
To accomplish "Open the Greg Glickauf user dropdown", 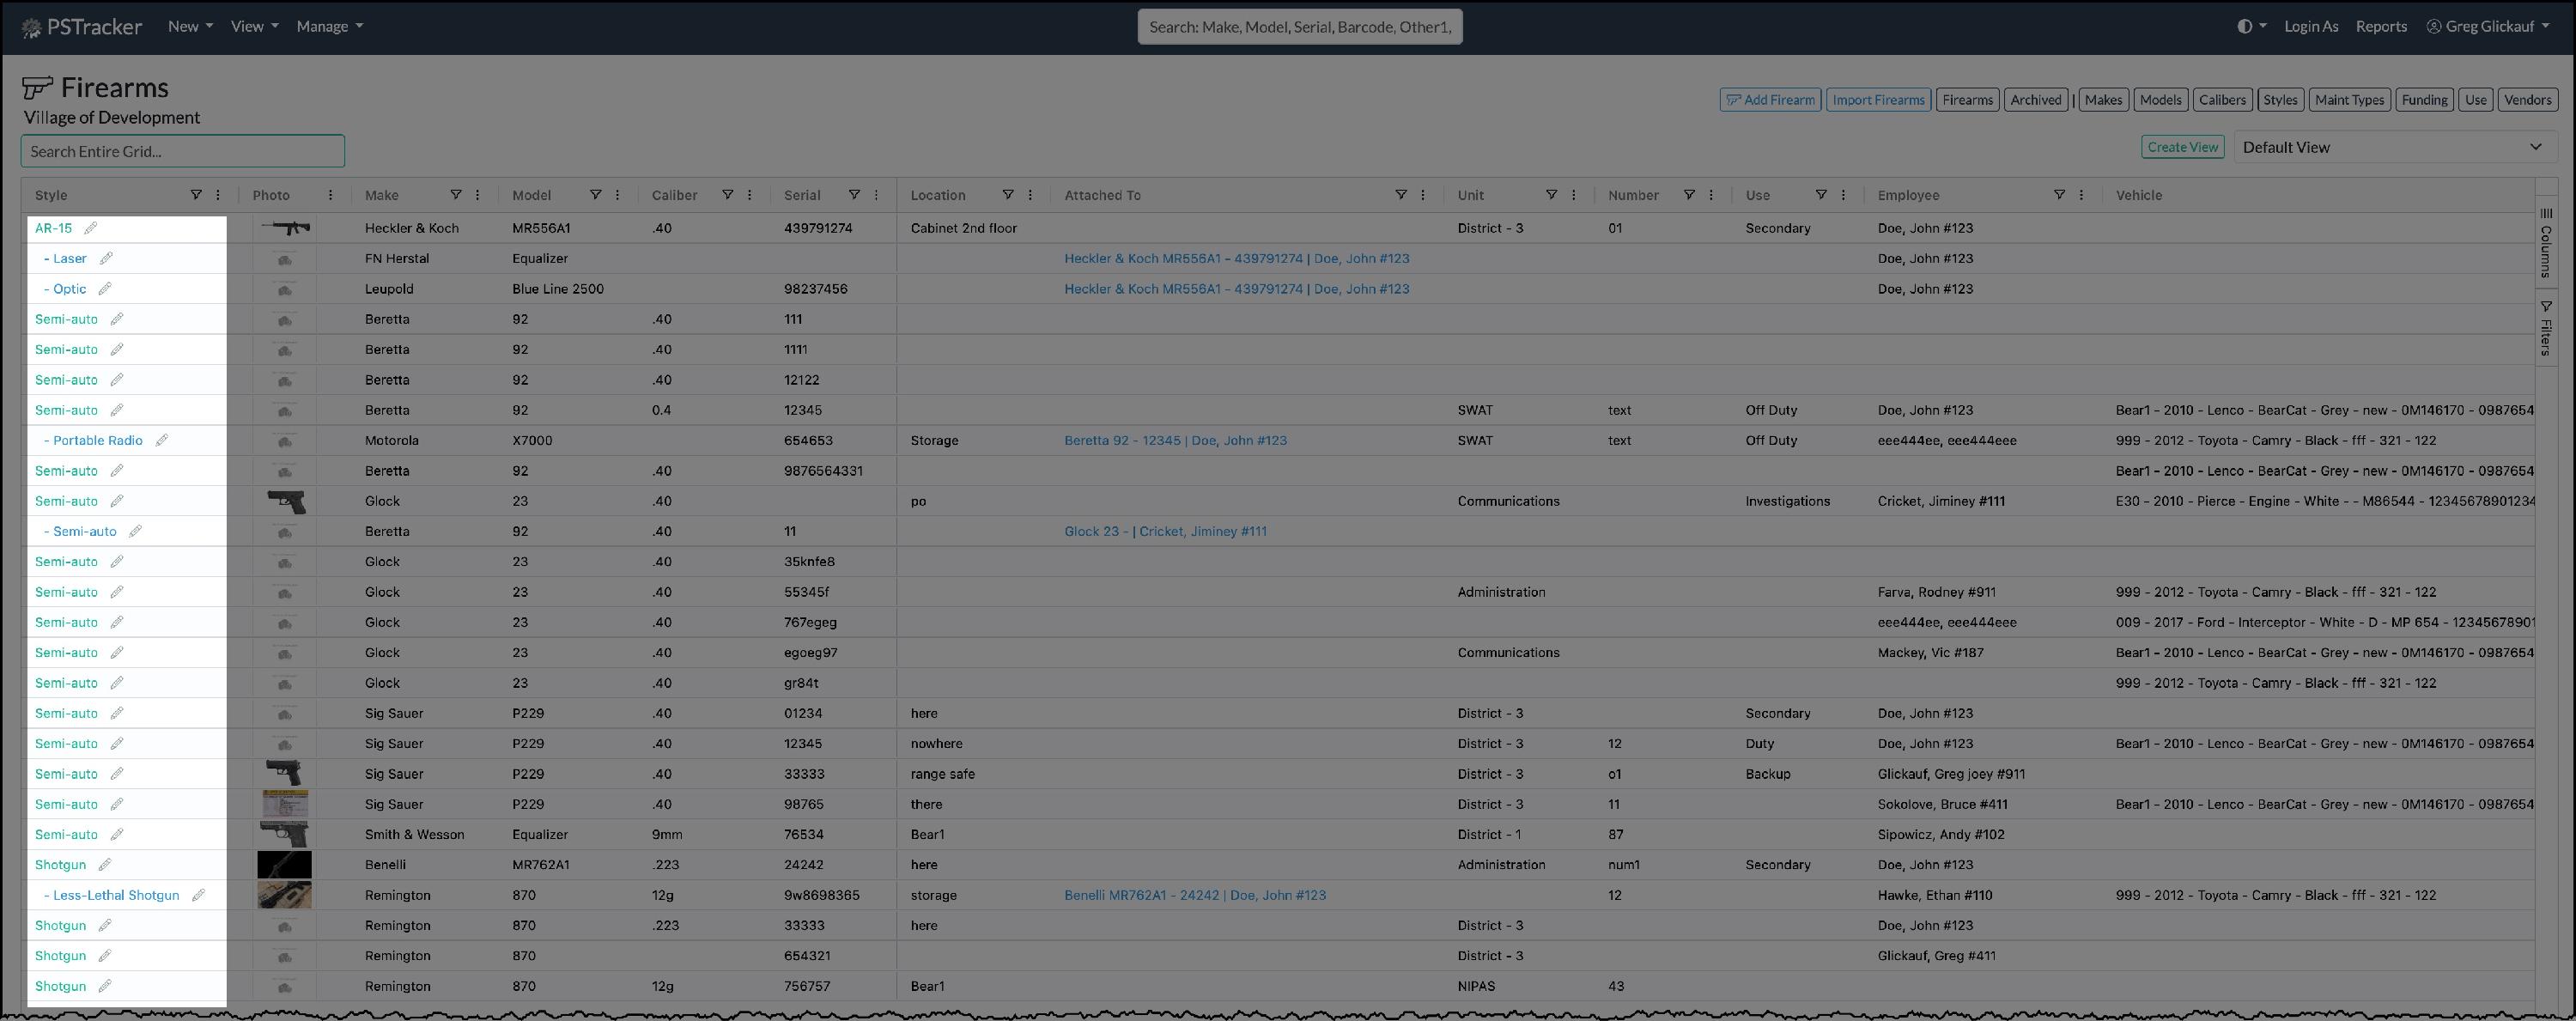I will pyautogui.click(x=2488, y=27).
